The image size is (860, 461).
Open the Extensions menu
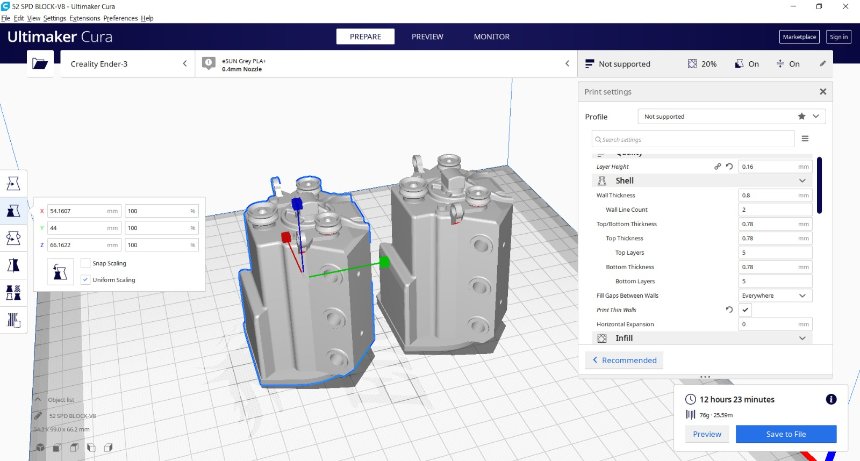coord(85,18)
